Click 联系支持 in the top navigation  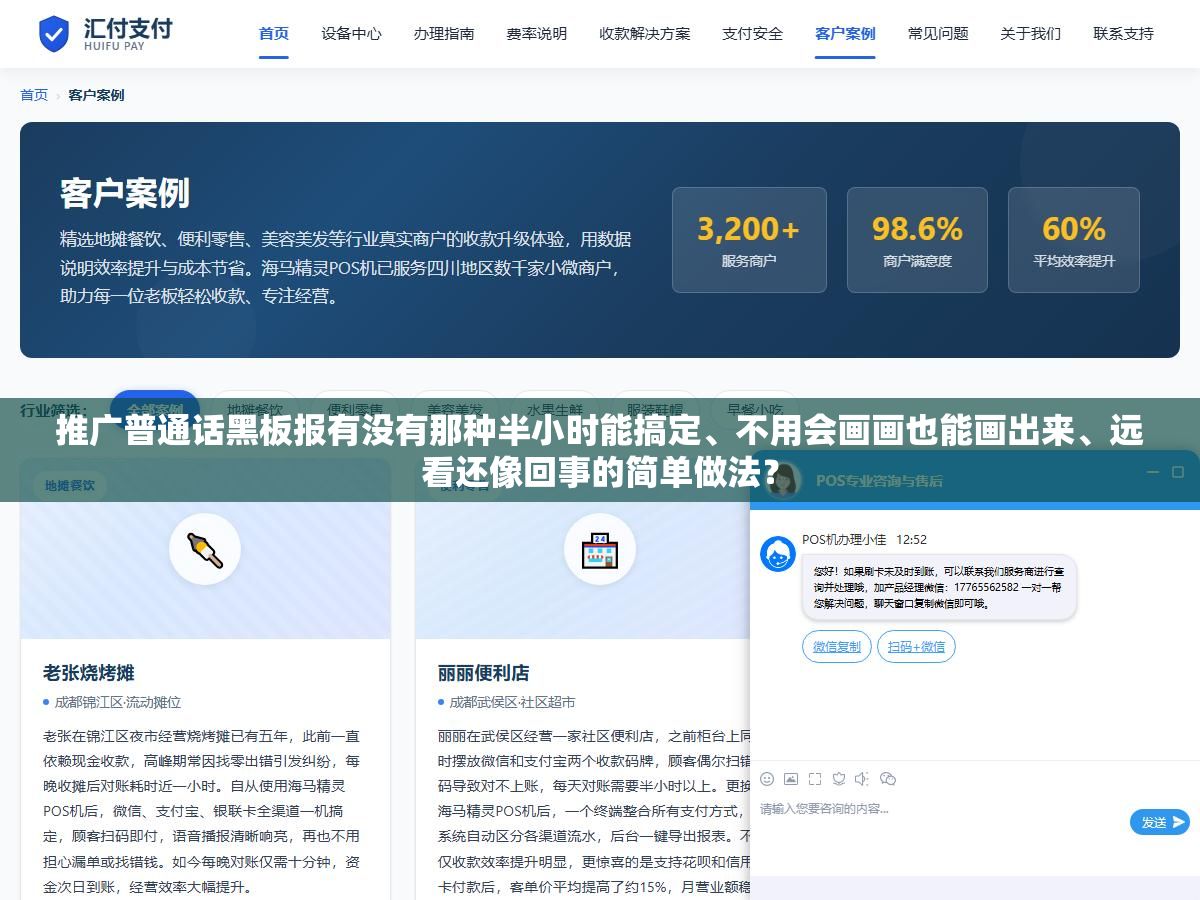(1124, 33)
